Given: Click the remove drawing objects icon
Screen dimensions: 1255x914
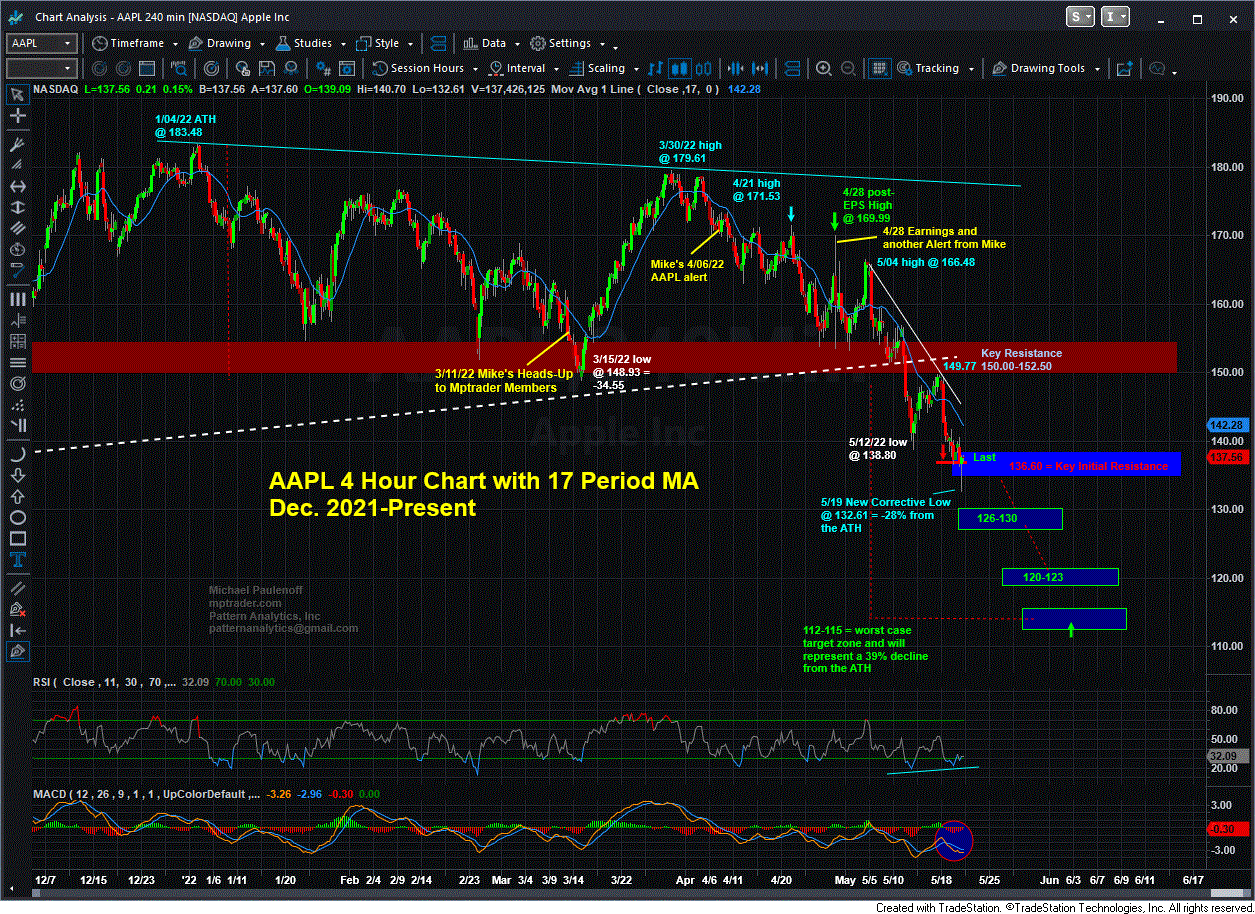Looking at the screenshot, I should [x=17, y=608].
